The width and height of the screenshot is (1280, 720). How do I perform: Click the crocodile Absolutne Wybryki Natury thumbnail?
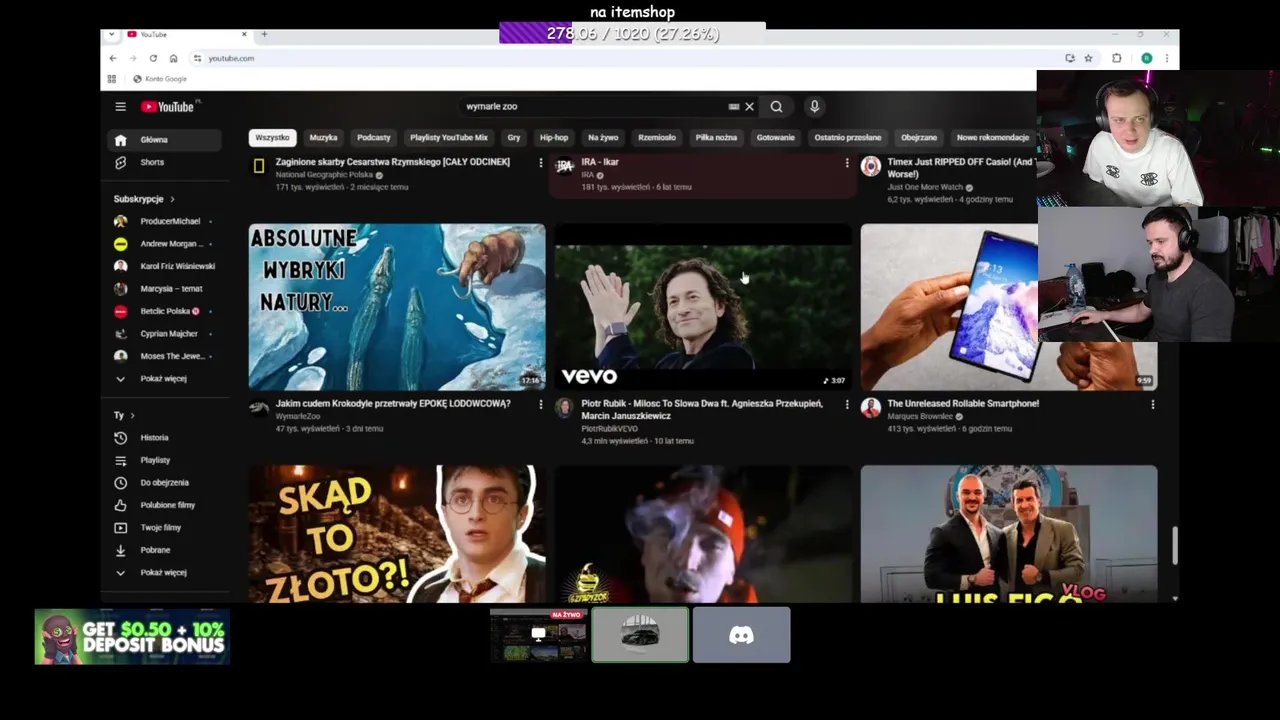tap(397, 307)
